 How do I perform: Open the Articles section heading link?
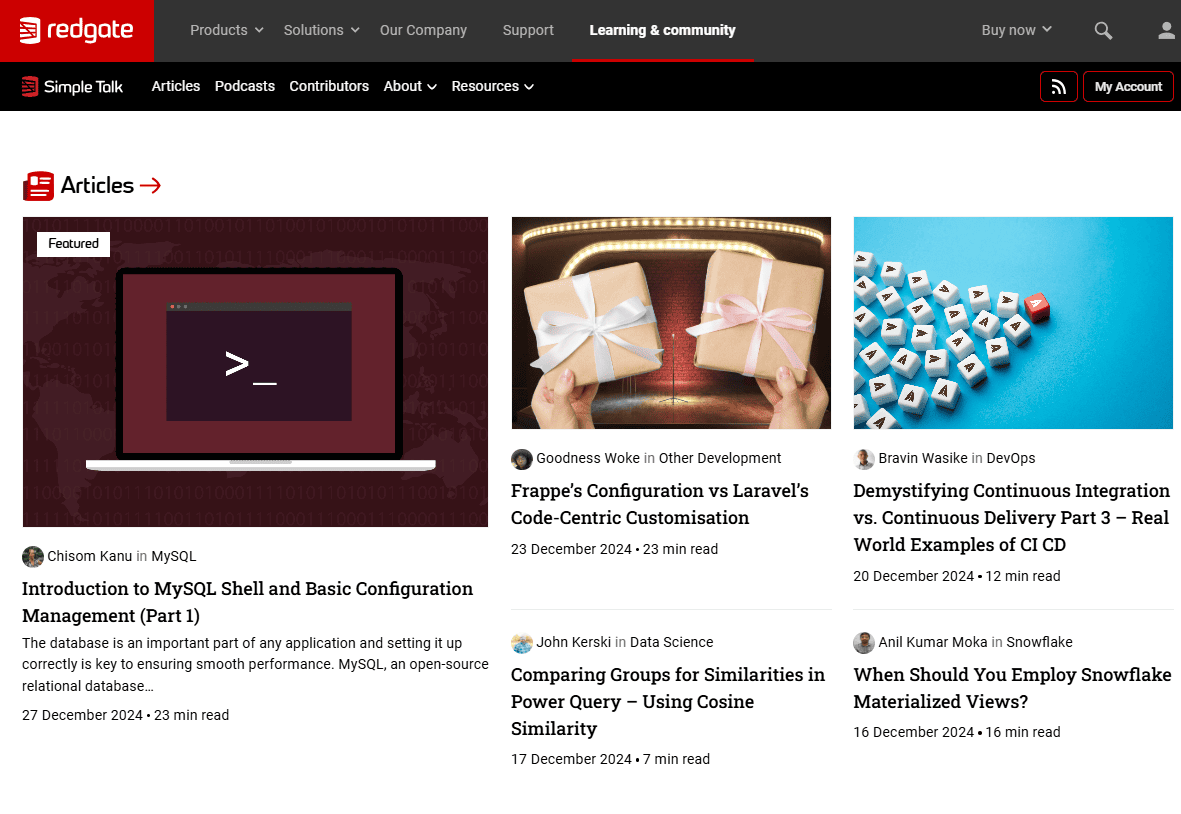coord(97,185)
